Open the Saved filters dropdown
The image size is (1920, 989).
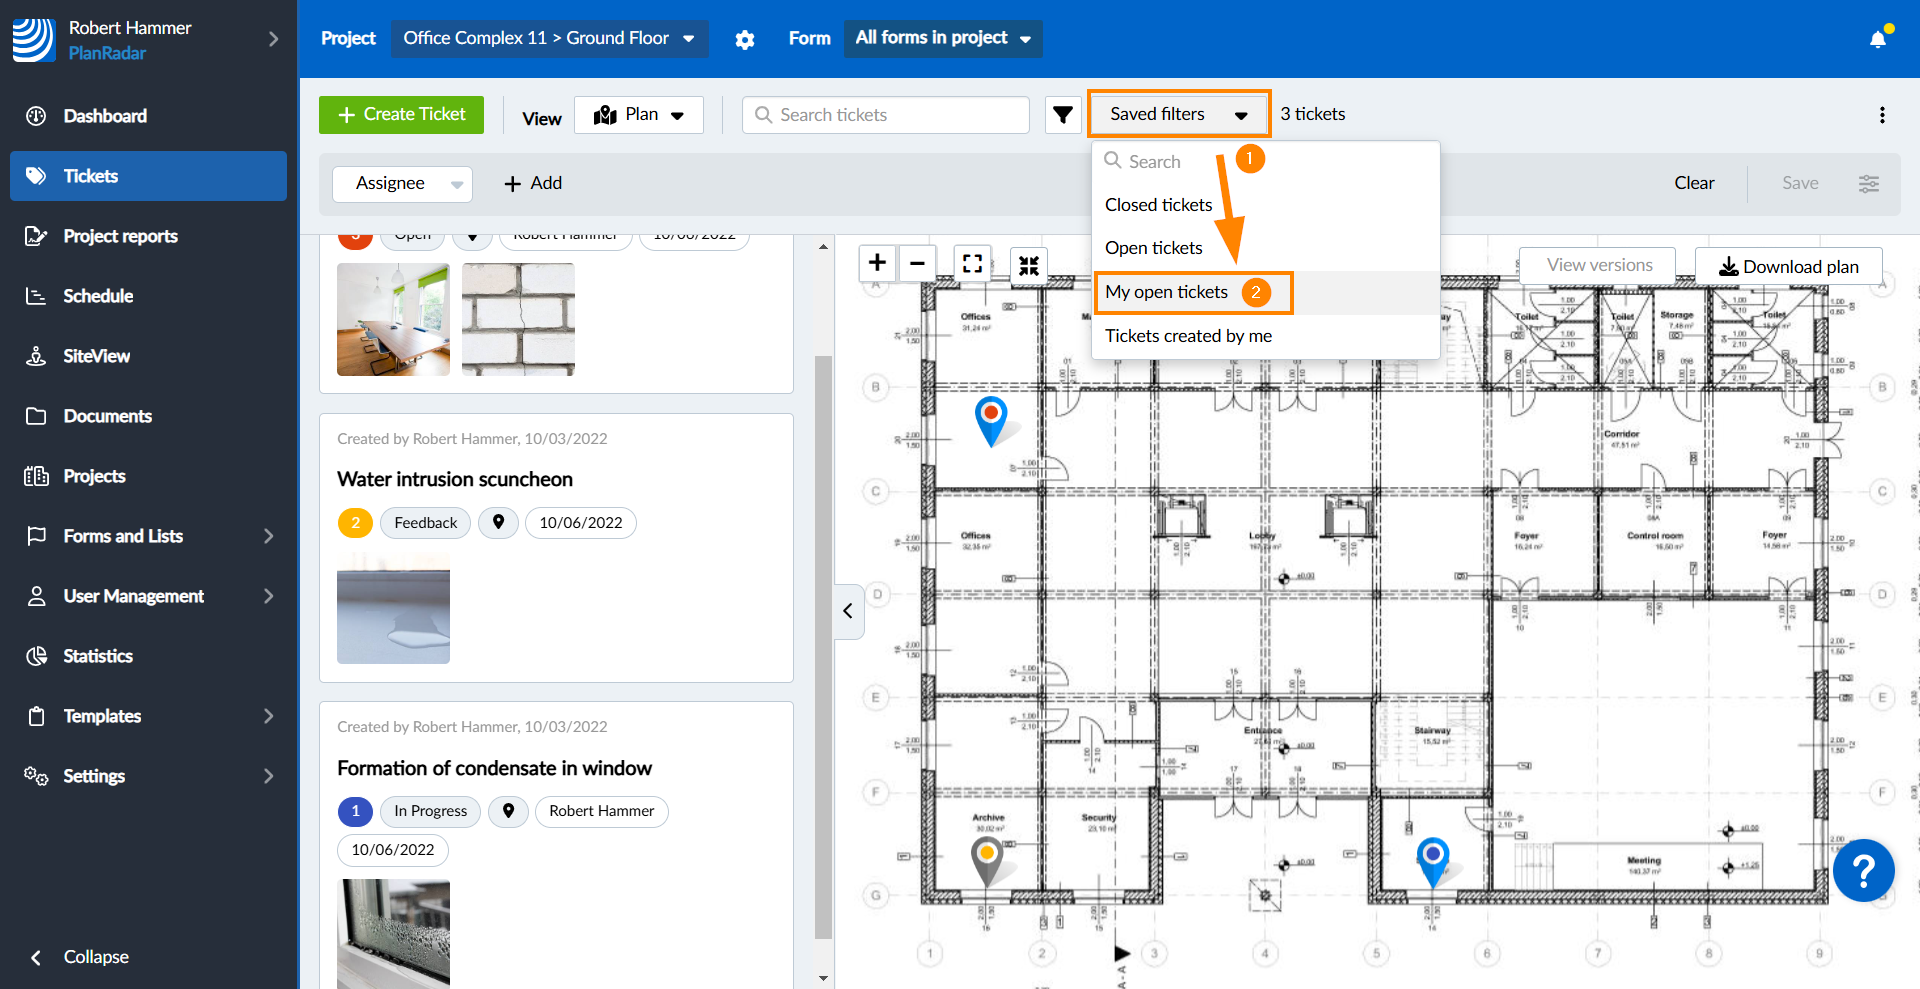1178,115
